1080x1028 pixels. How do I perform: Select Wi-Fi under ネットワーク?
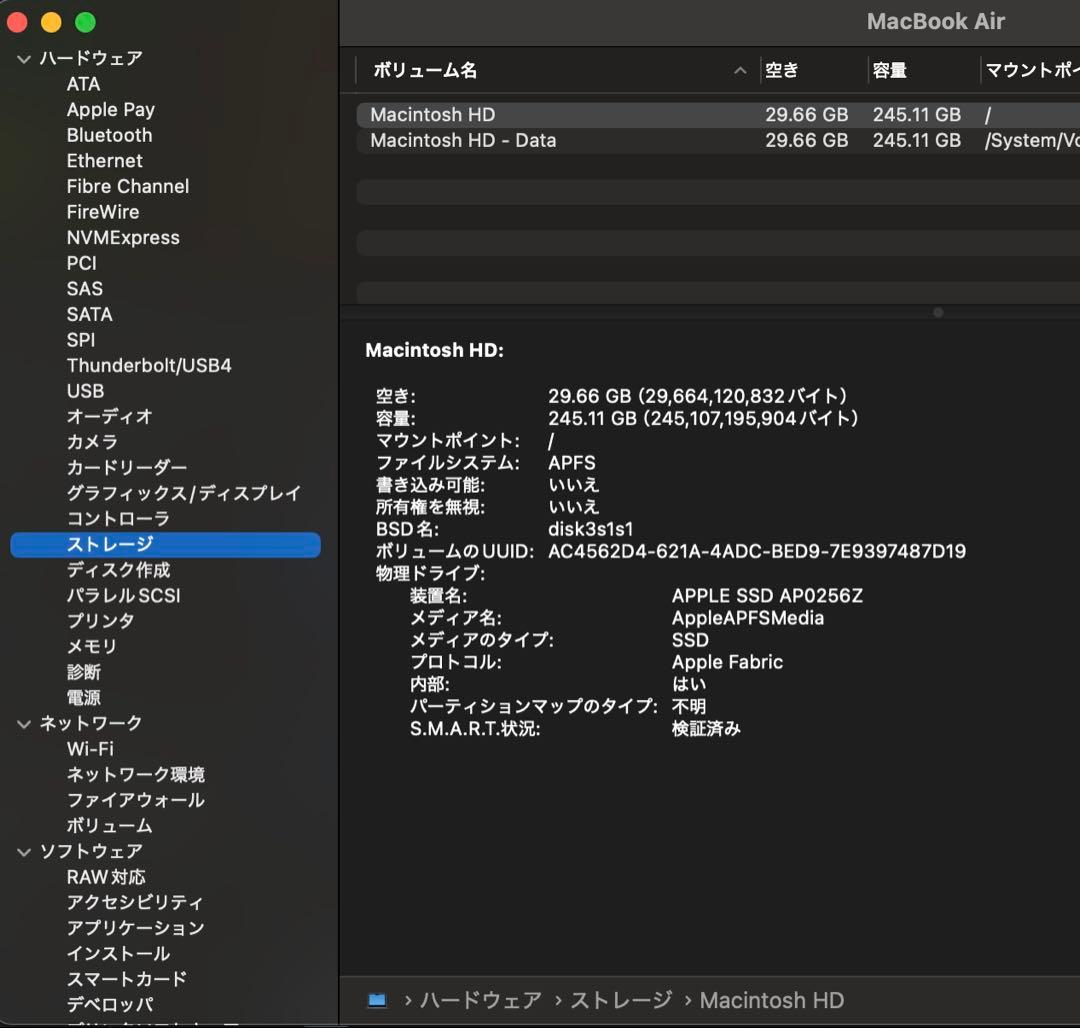tap(91, 749)
